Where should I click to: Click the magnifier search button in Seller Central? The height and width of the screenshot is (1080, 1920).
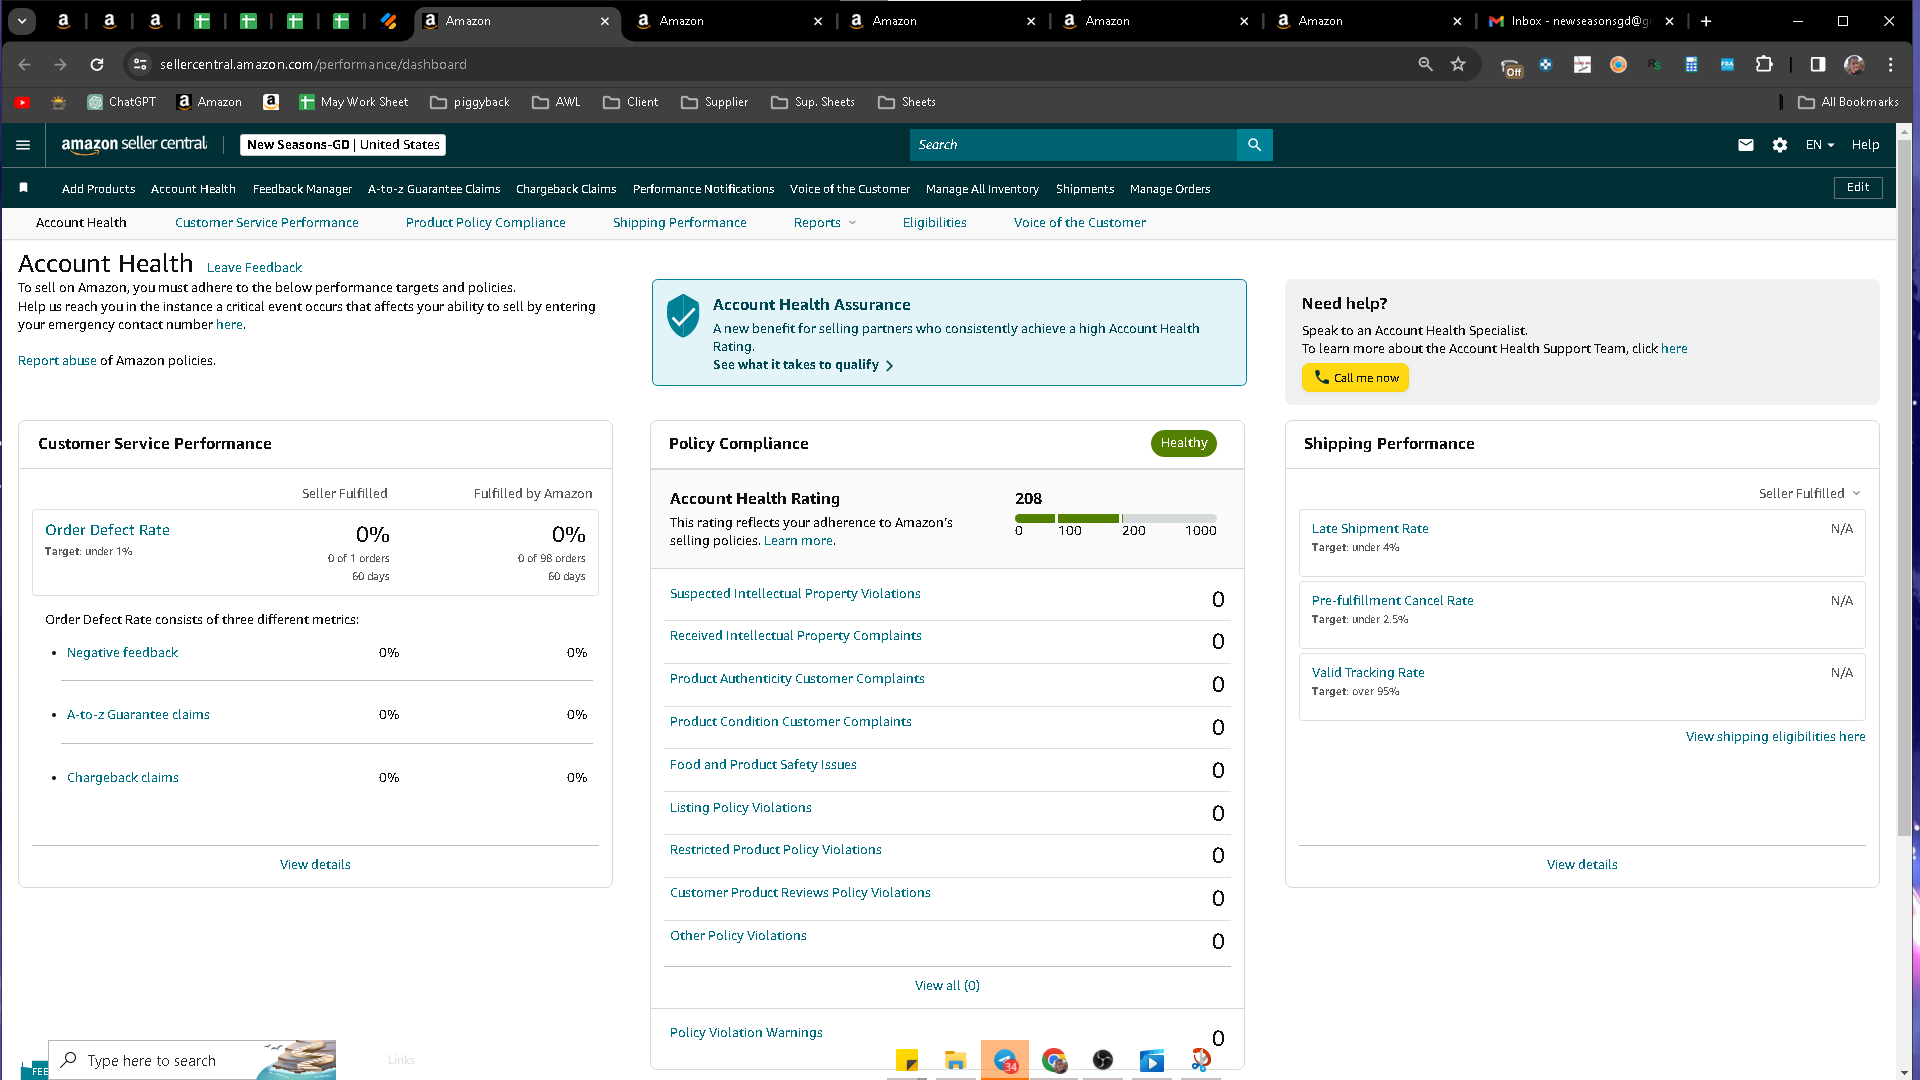(1254, 145)
